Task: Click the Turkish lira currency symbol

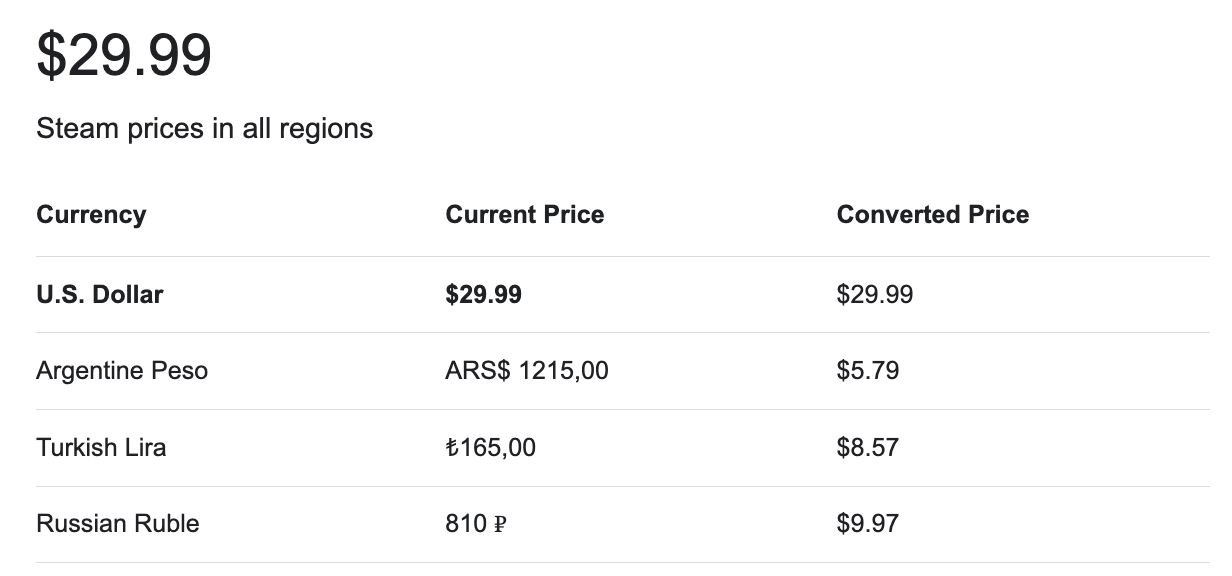Action: click(452, 447)
